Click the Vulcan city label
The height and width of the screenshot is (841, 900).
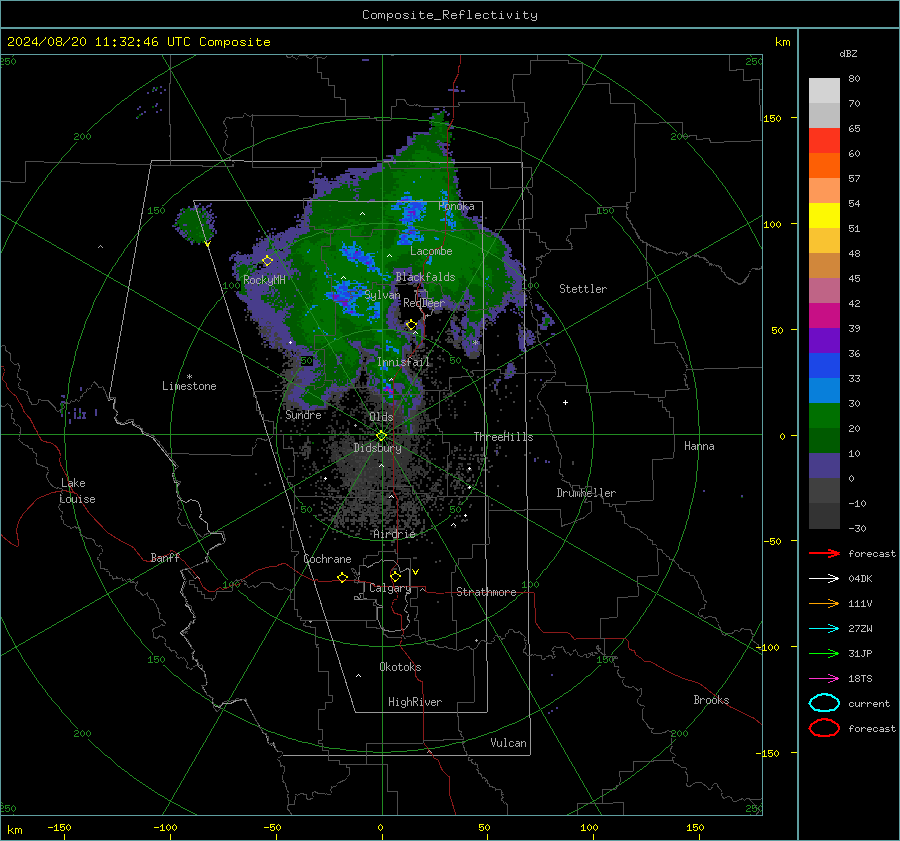[508, 743]
